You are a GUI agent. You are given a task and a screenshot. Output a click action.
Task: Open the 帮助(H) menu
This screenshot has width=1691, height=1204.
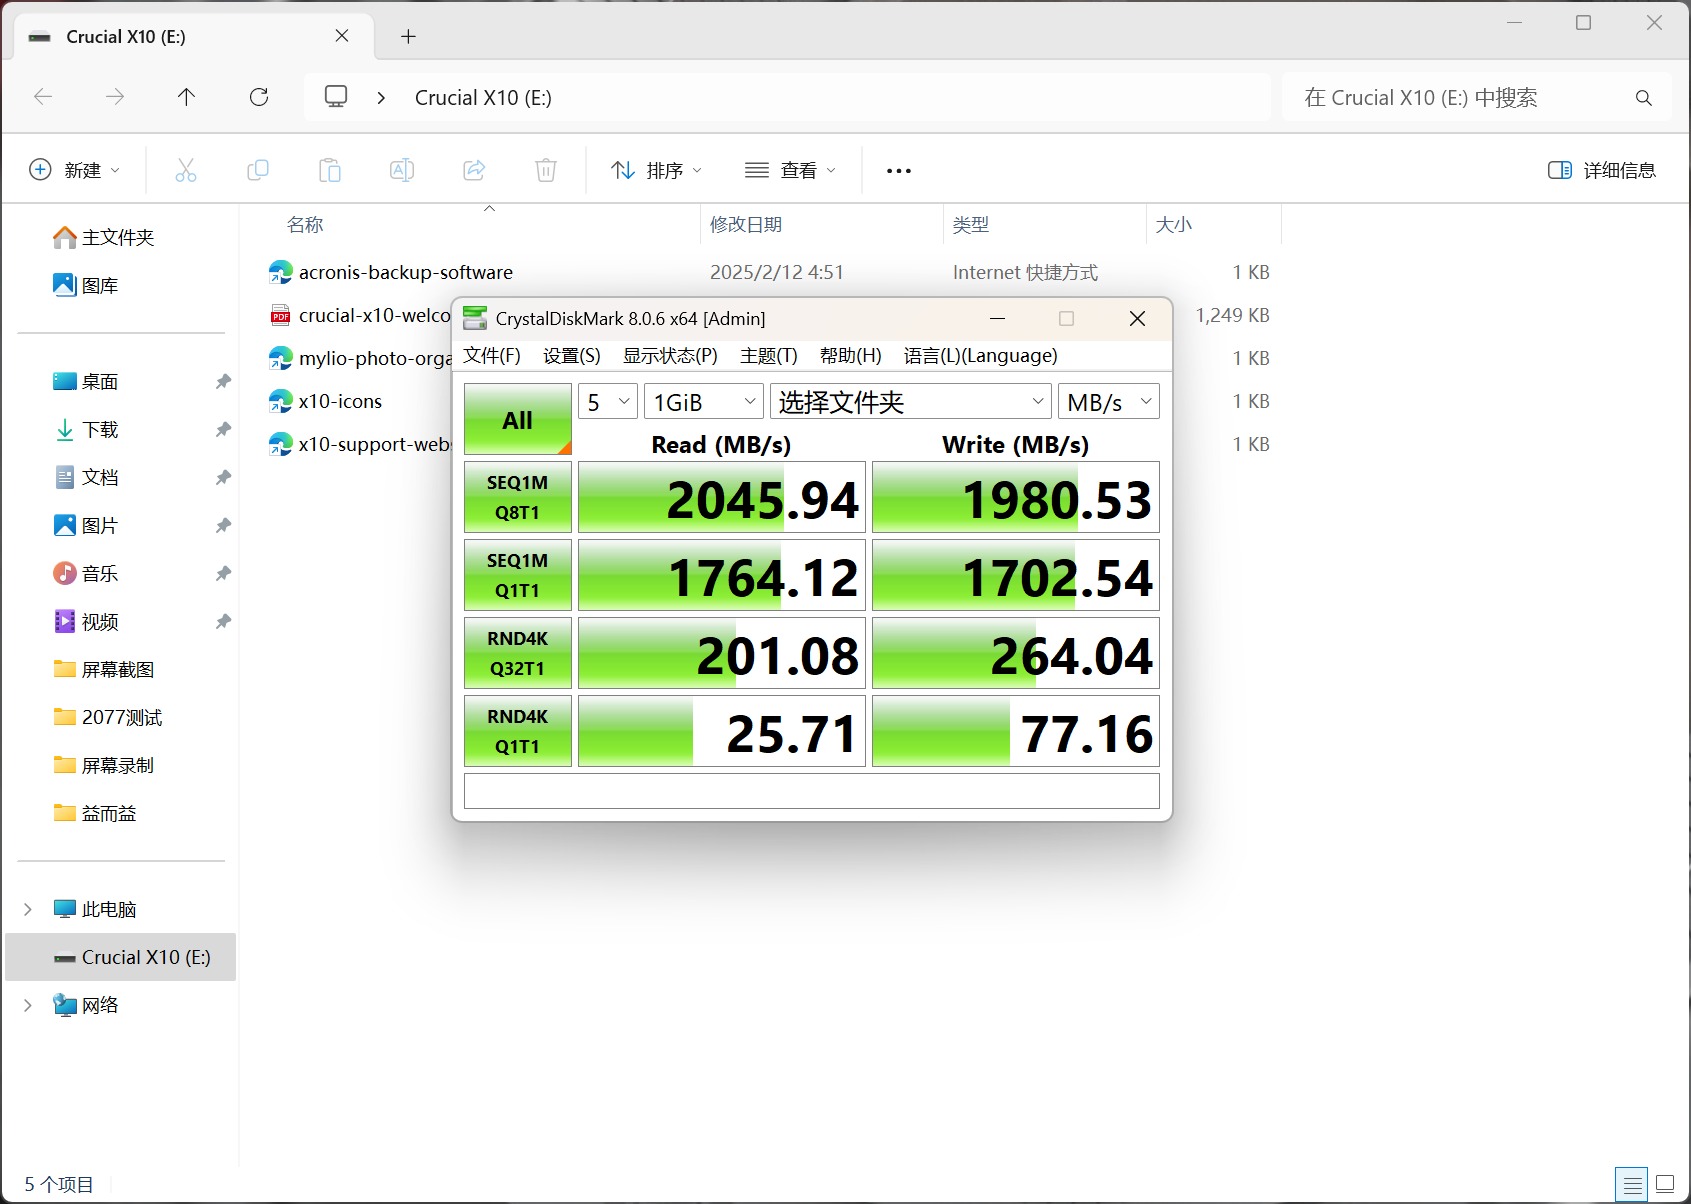[x=851, y=356]
